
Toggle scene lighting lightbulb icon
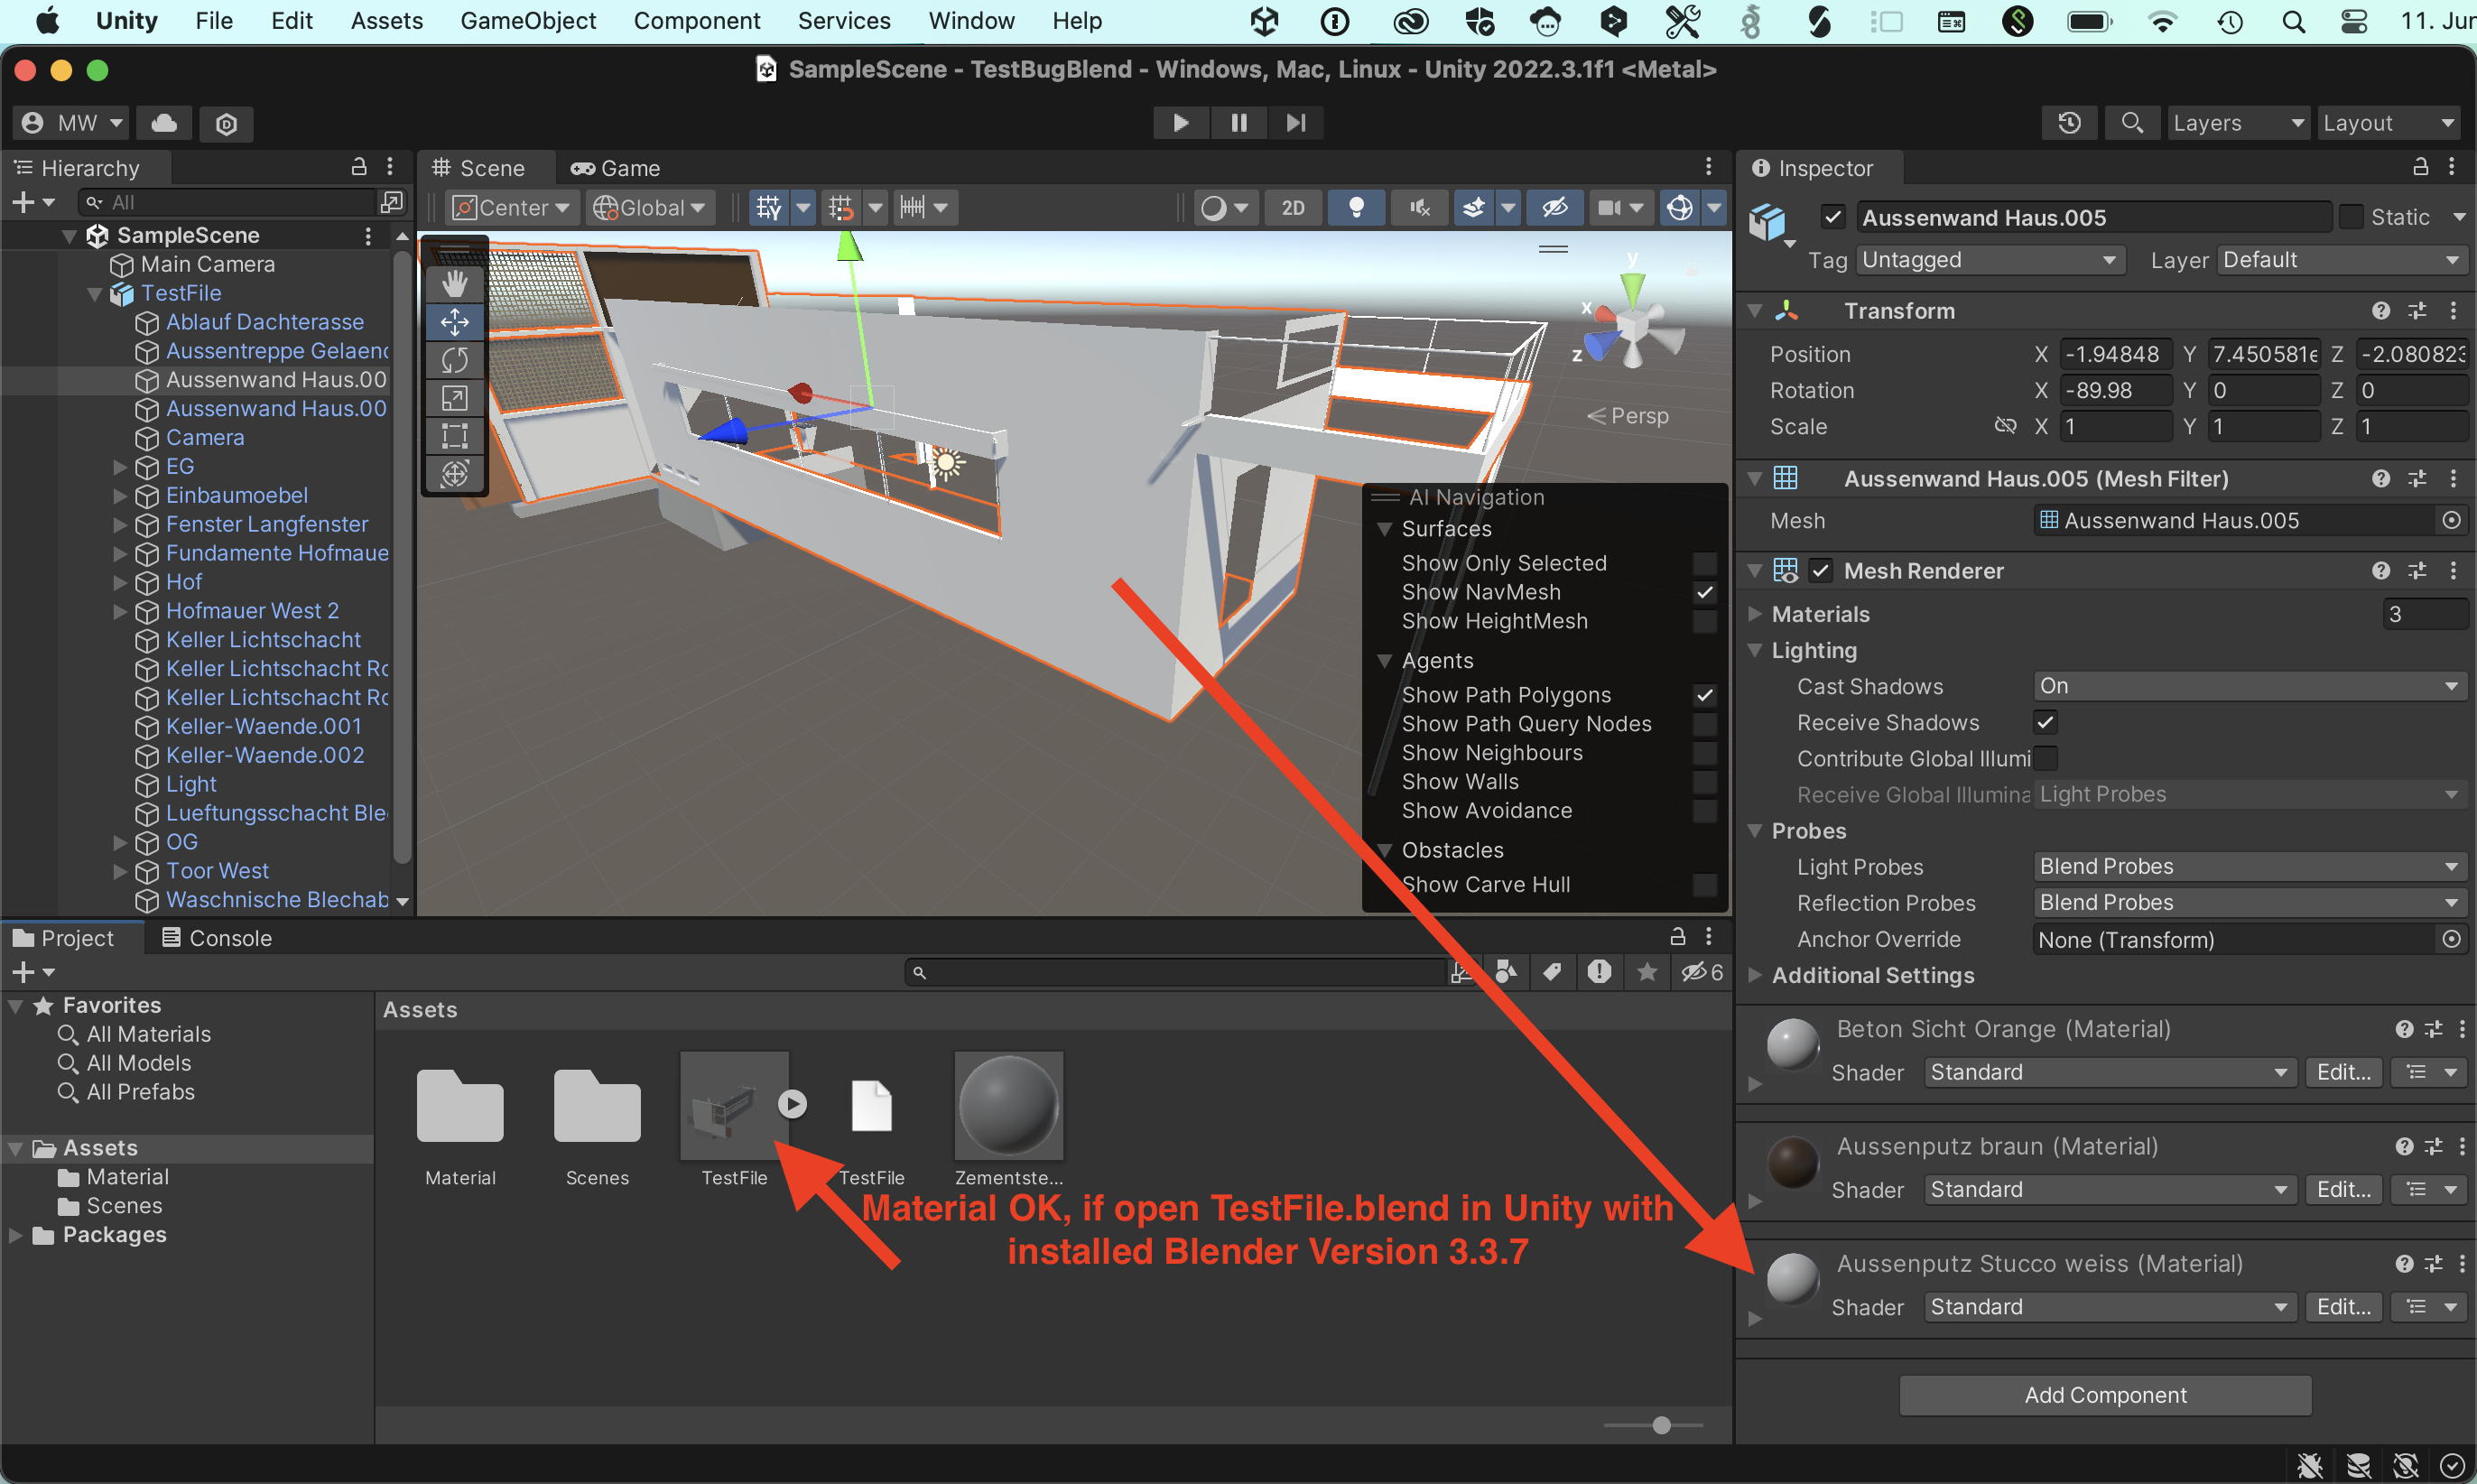click(1356, 208)
